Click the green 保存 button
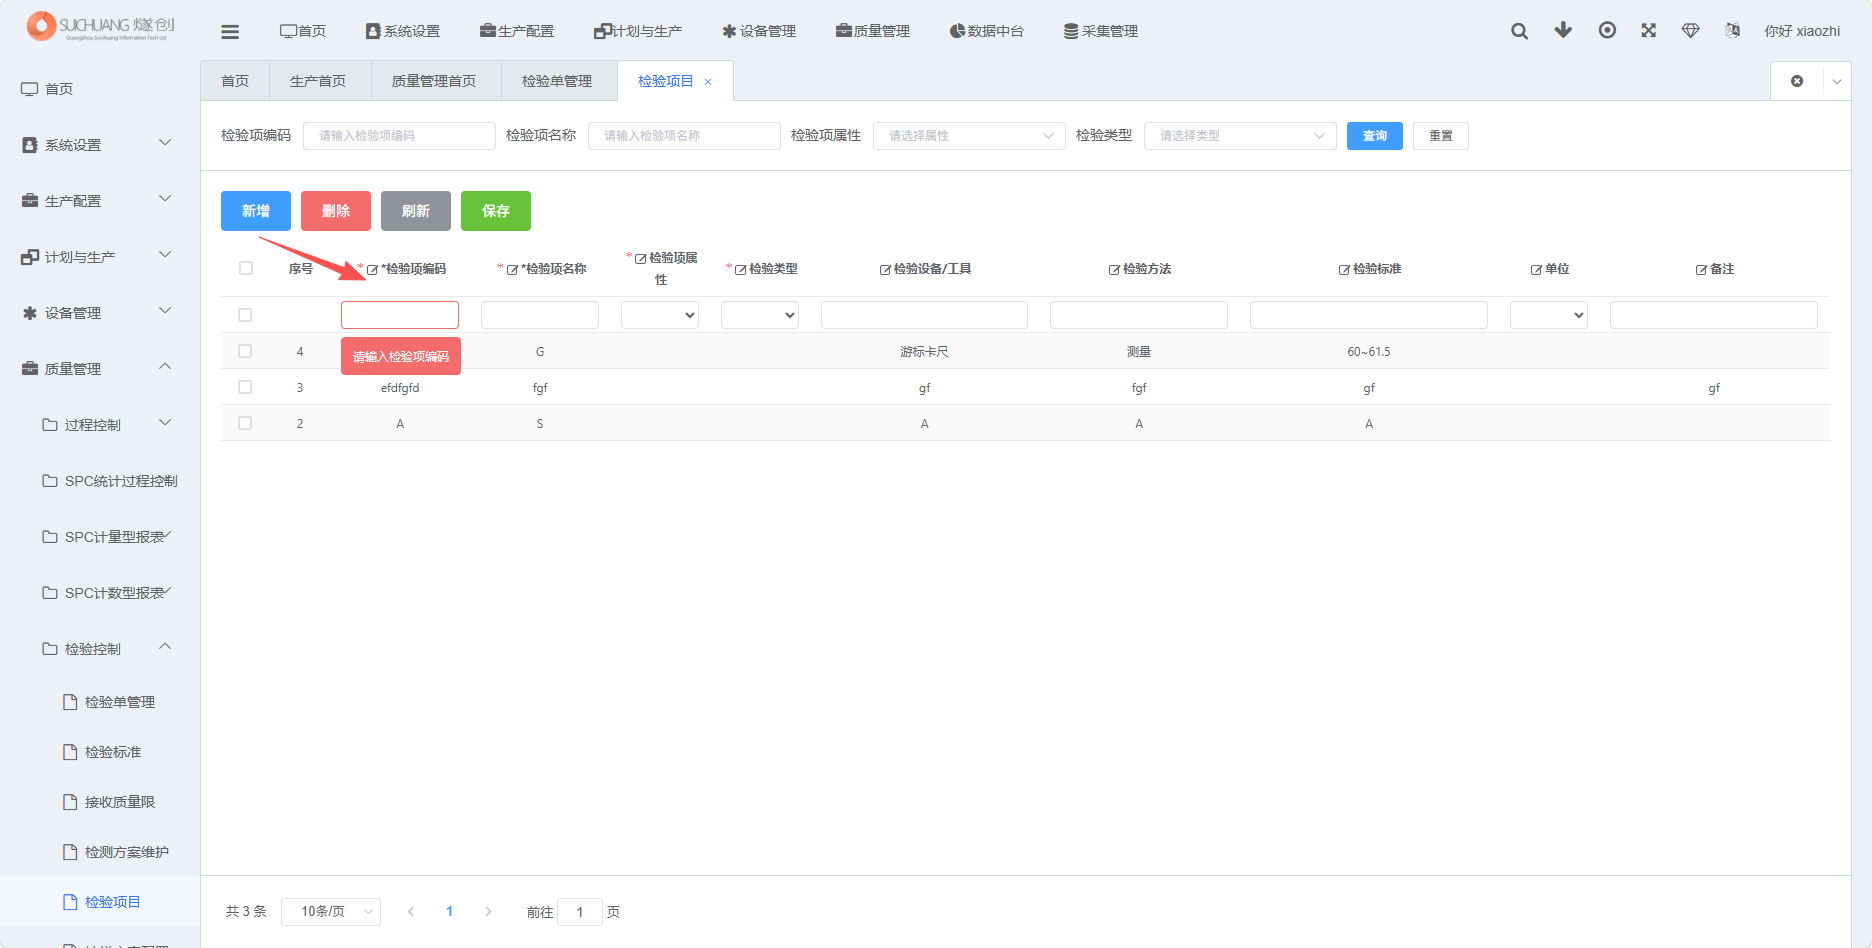The image size is (1872, 948). [496, 211]
